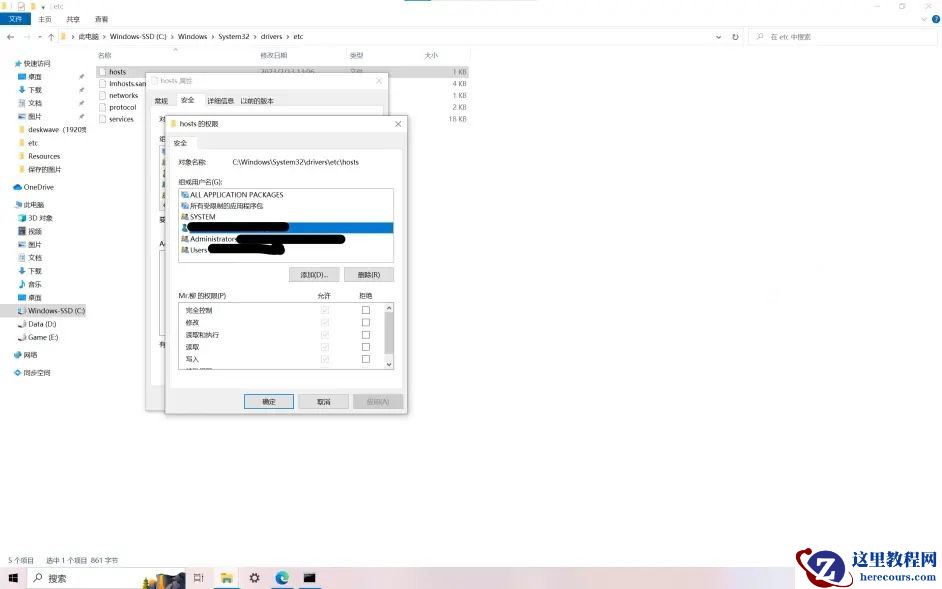Click the lmhosts.sam file icon

[x=102, y=84]
